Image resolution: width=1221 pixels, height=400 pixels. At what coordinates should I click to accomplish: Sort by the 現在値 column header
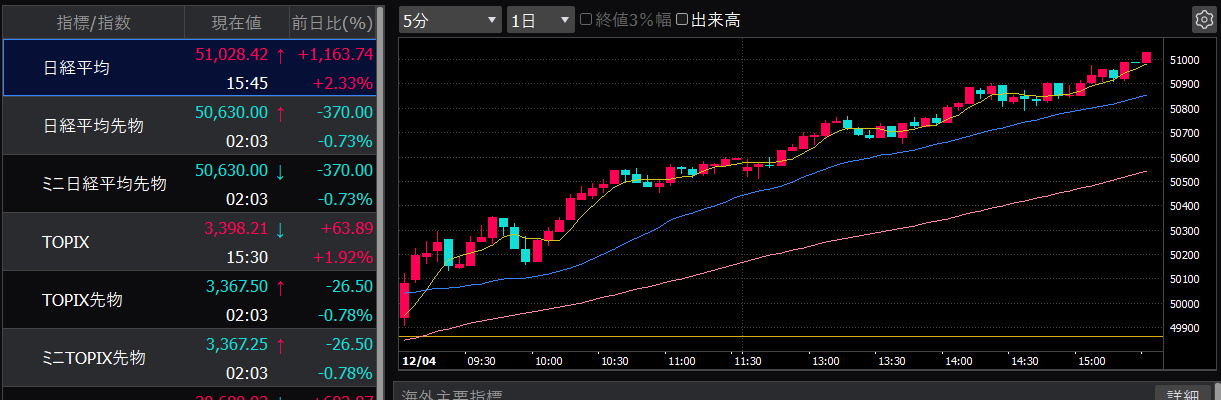click(x=236, y=21)
